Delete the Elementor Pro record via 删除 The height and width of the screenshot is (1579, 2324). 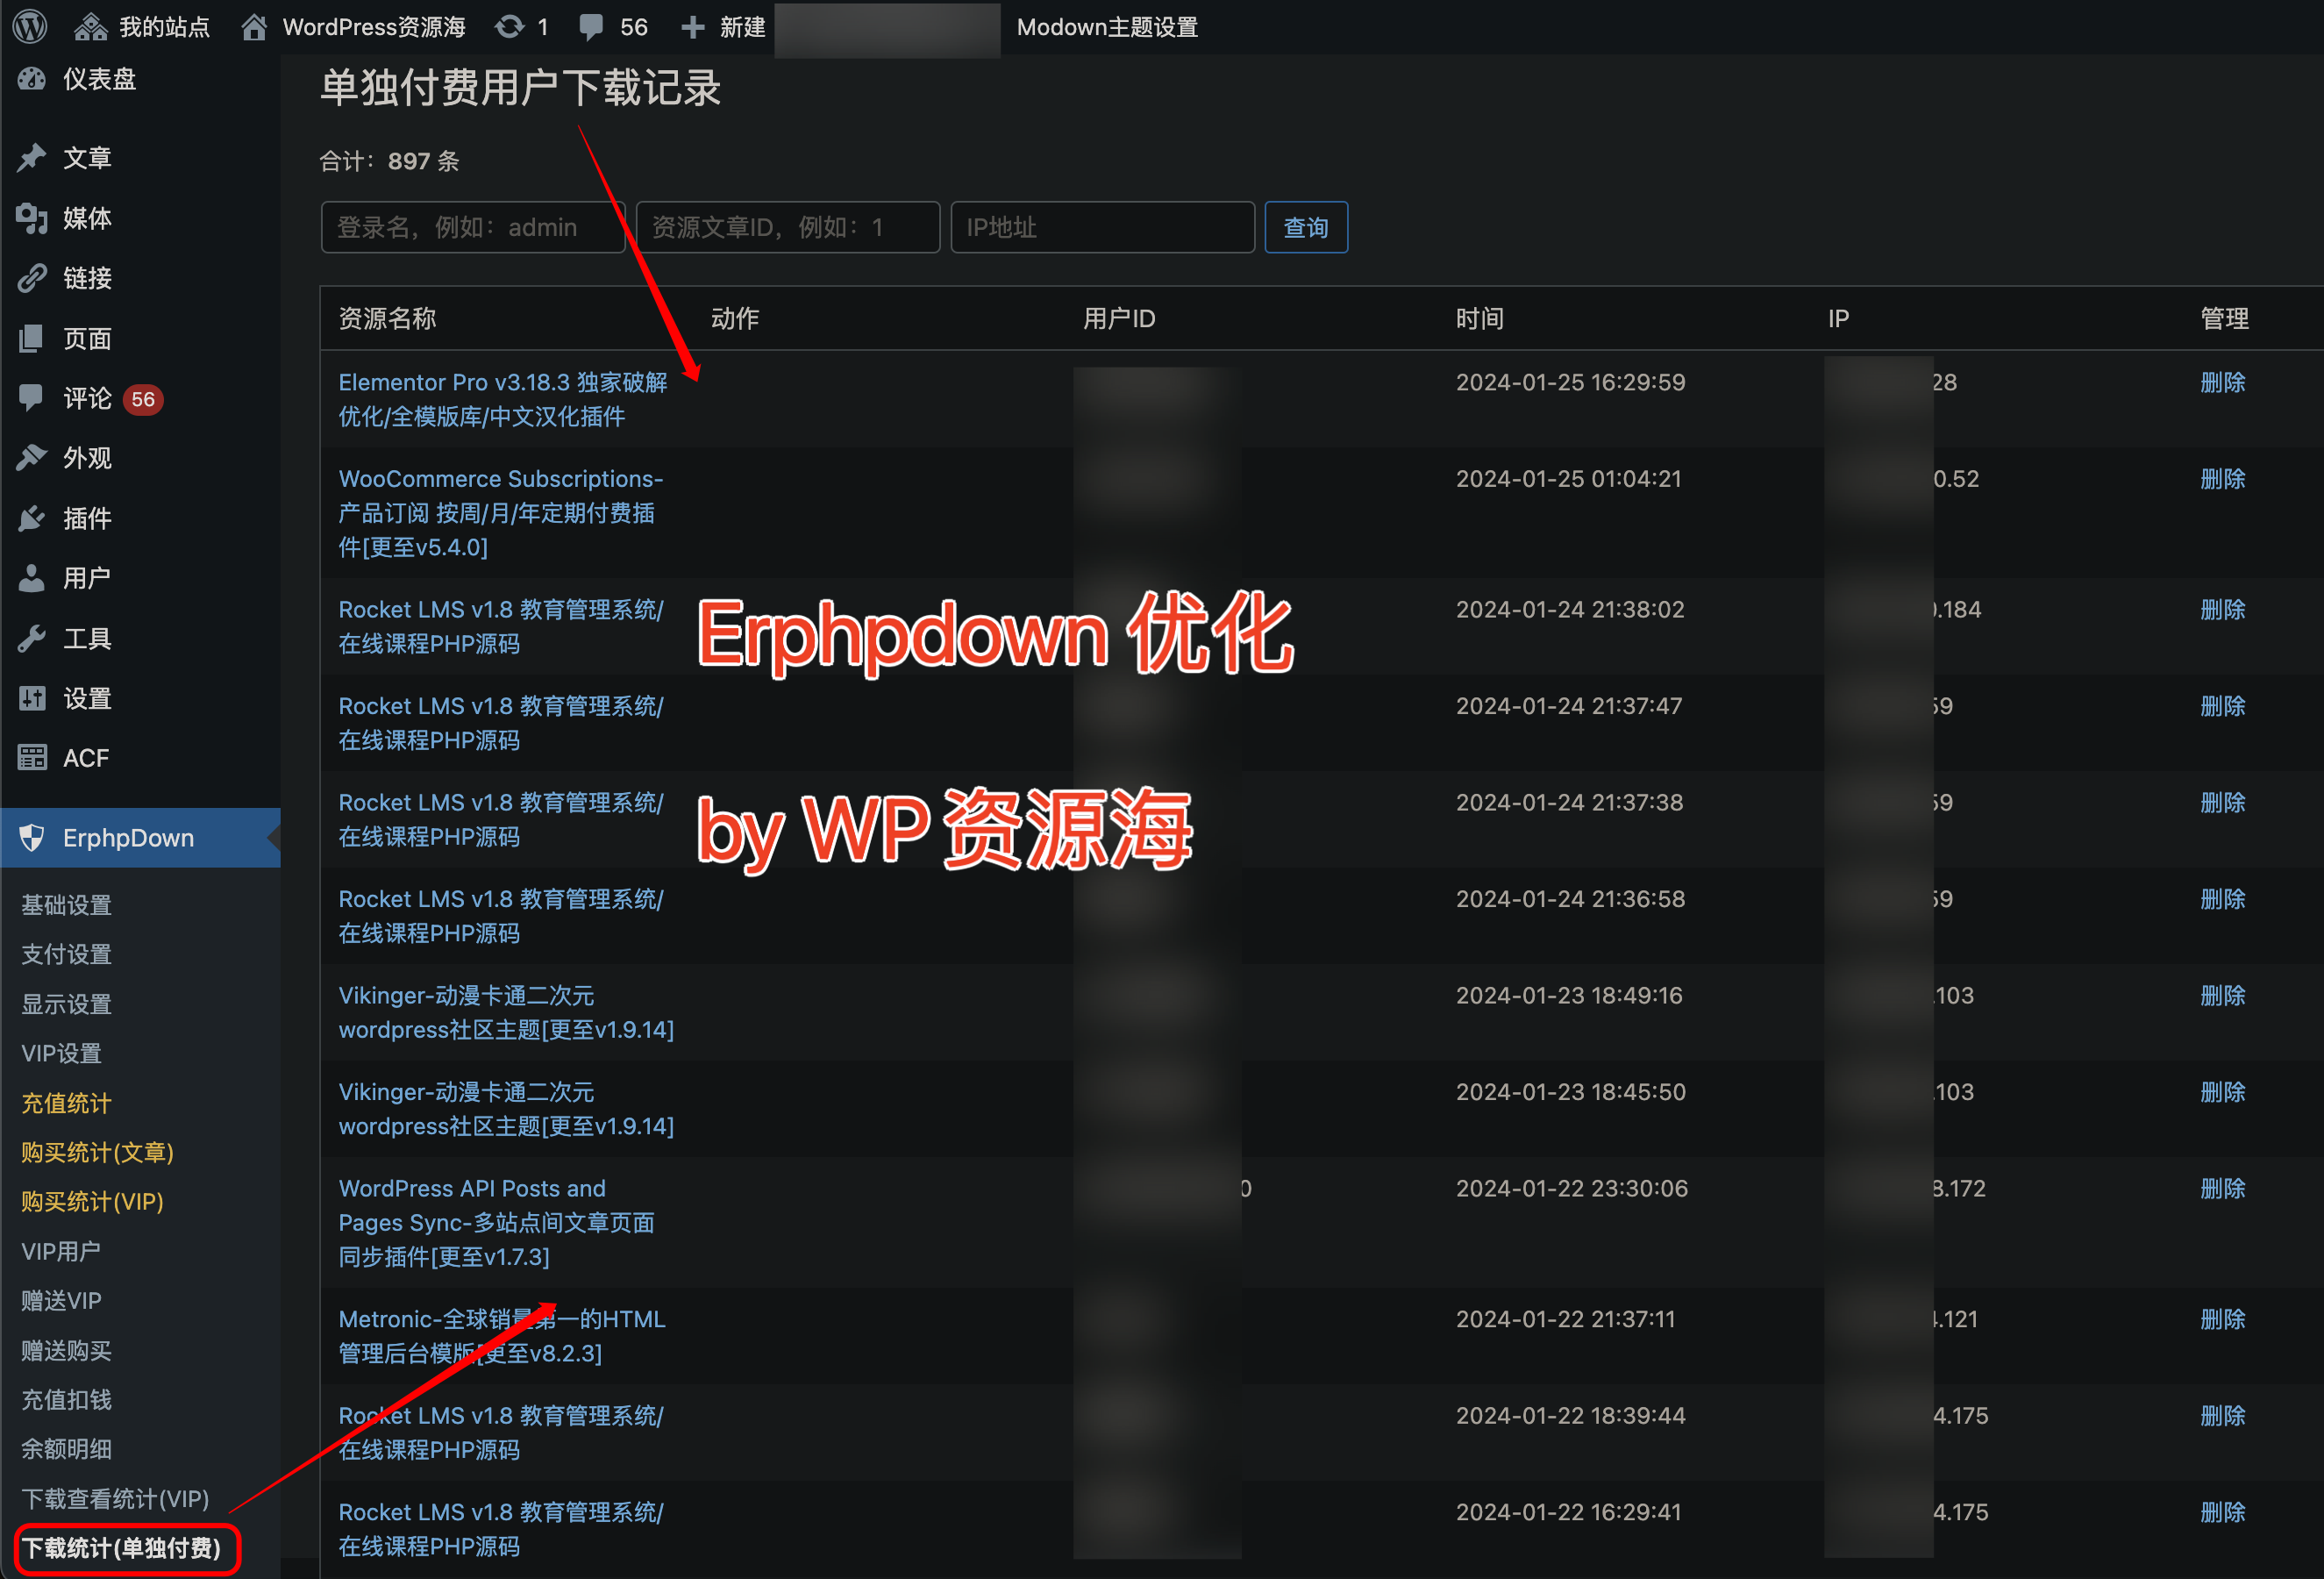[2223, 382]
